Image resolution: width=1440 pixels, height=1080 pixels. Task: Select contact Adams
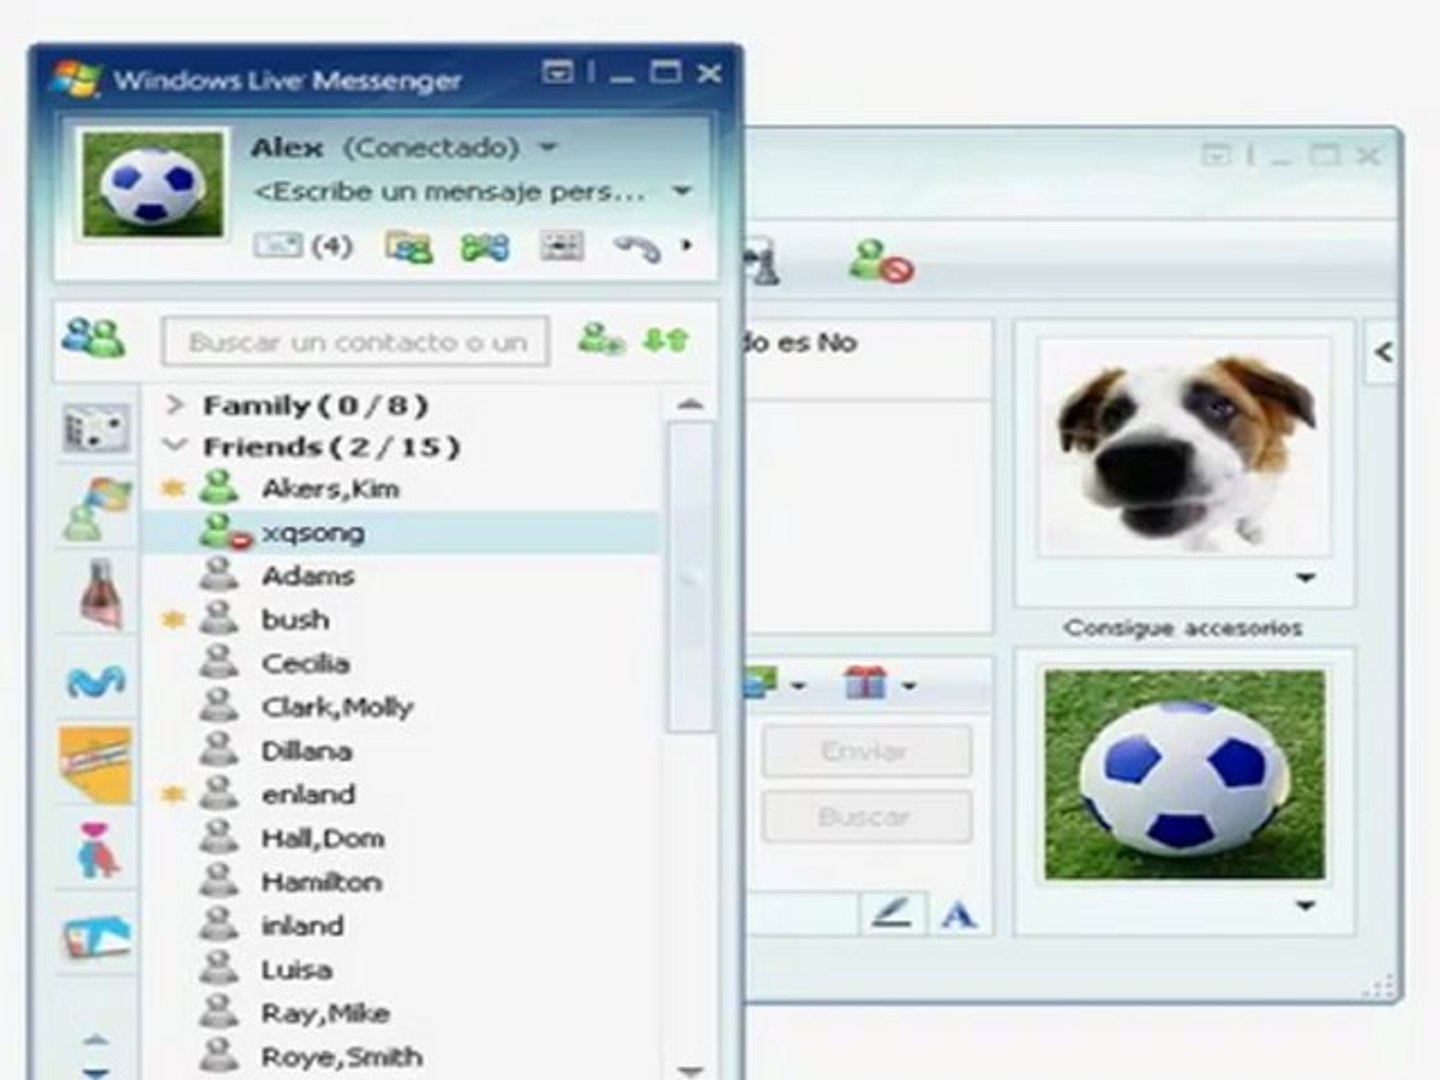click(x=308, y=576)
